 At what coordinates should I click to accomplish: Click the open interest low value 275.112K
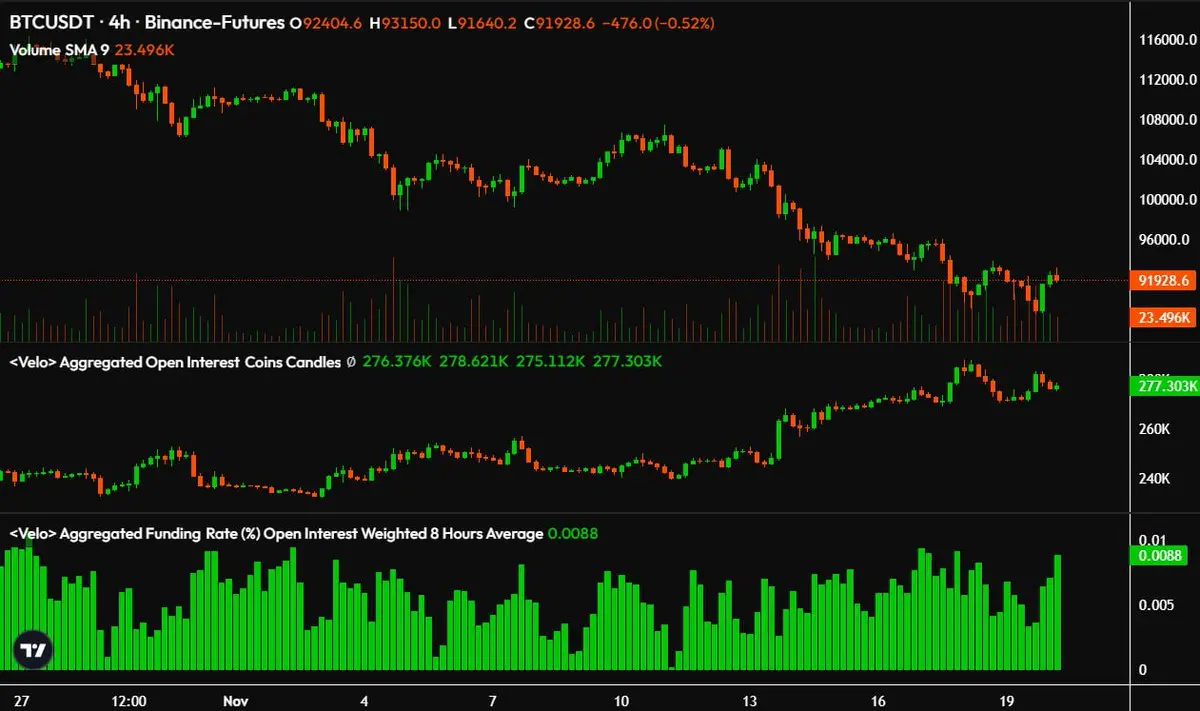[x=551, y=363]
